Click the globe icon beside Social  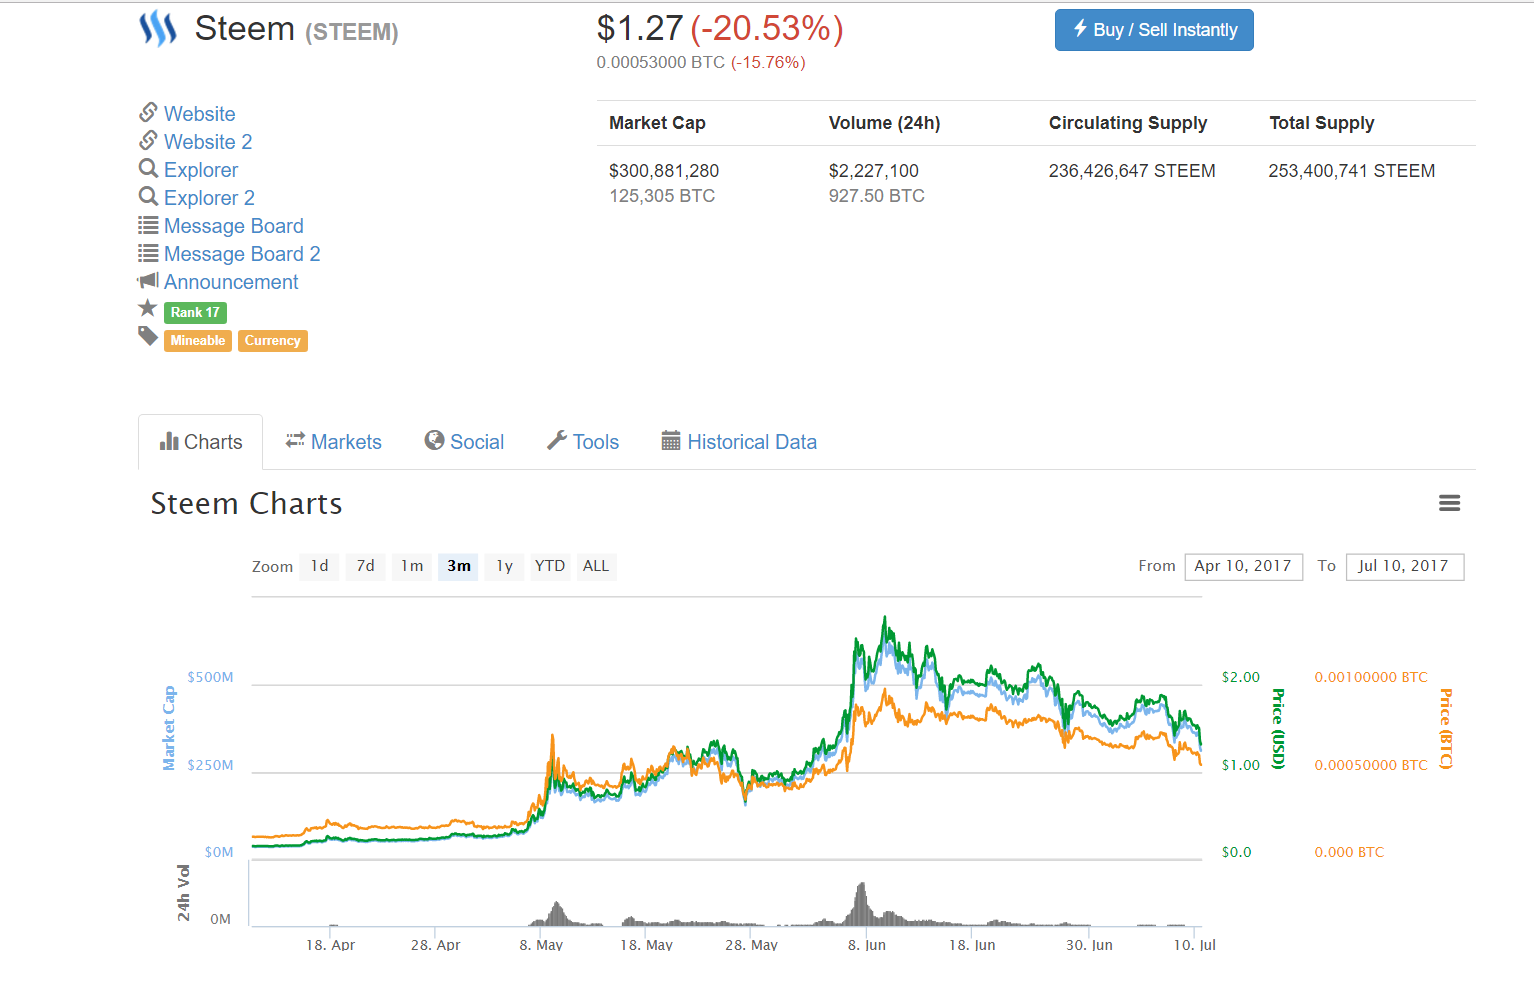click(x=434, y=440)
